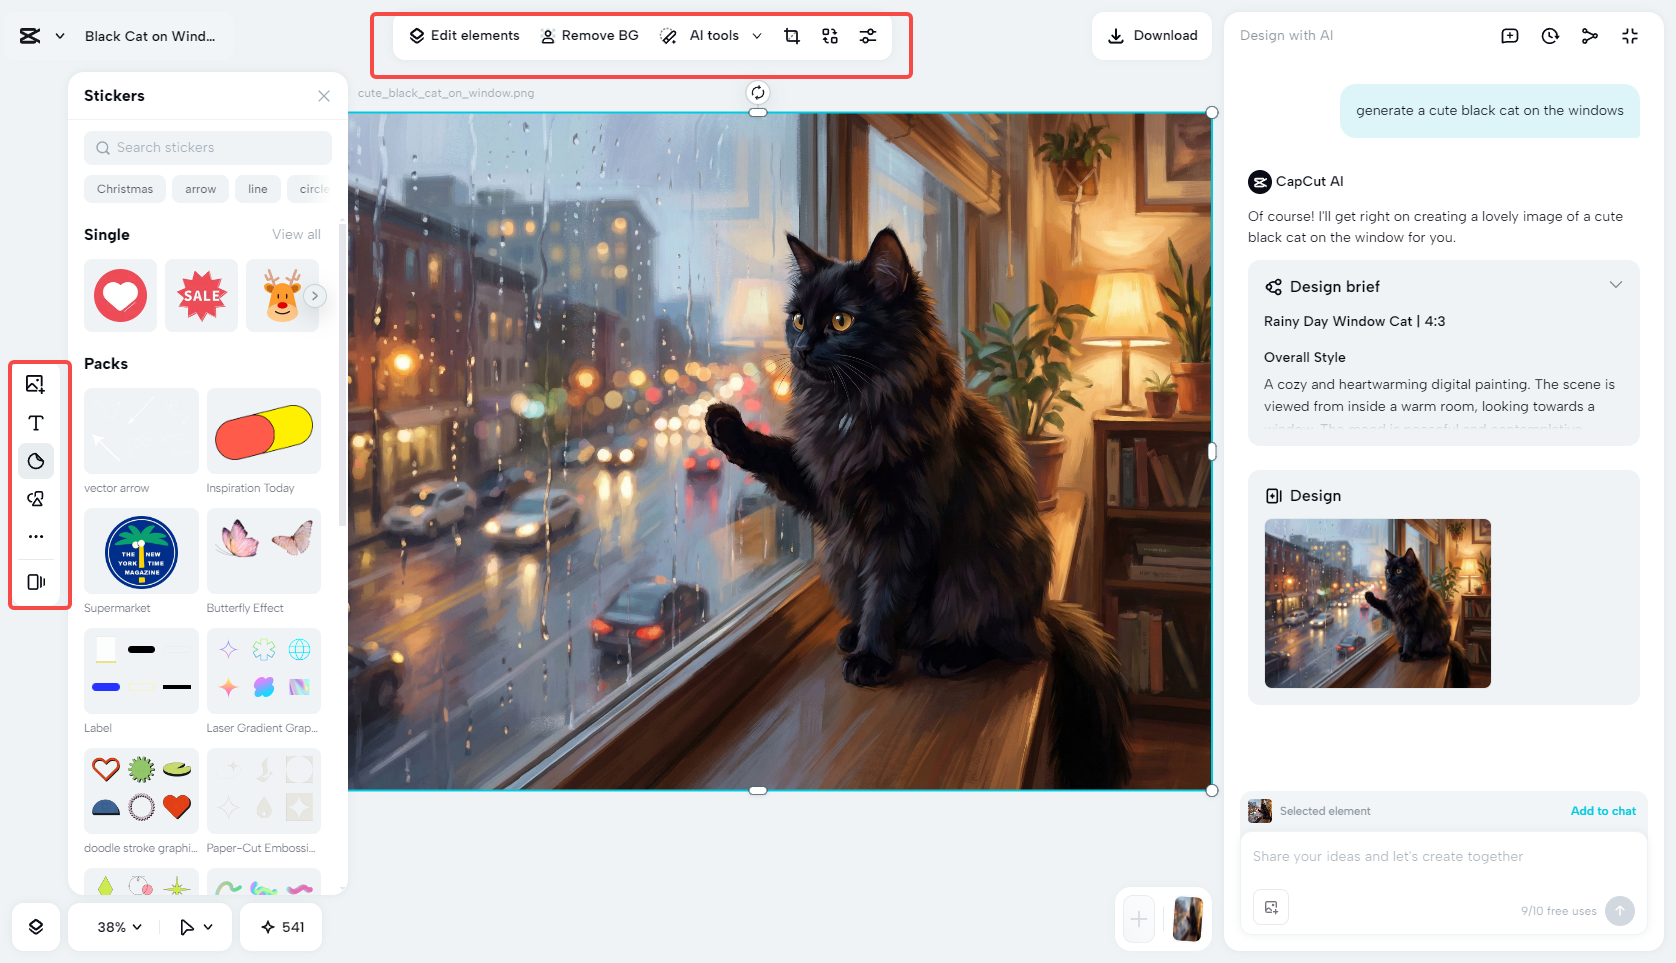The height and width of the screenshot is (963, 1676).
Task: View all Single stickers
Action: click(x=297, y=235)
